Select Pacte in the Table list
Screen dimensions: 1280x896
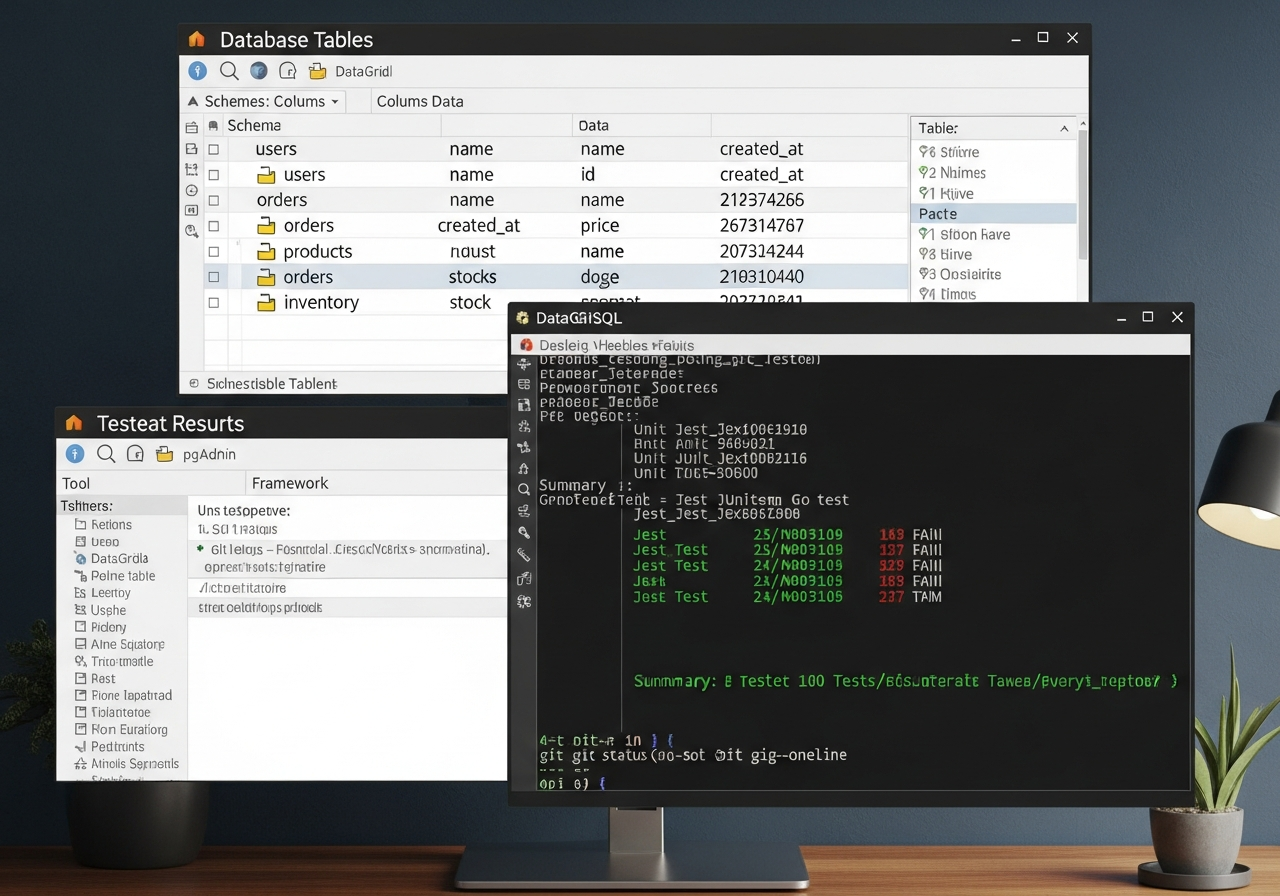994,214
